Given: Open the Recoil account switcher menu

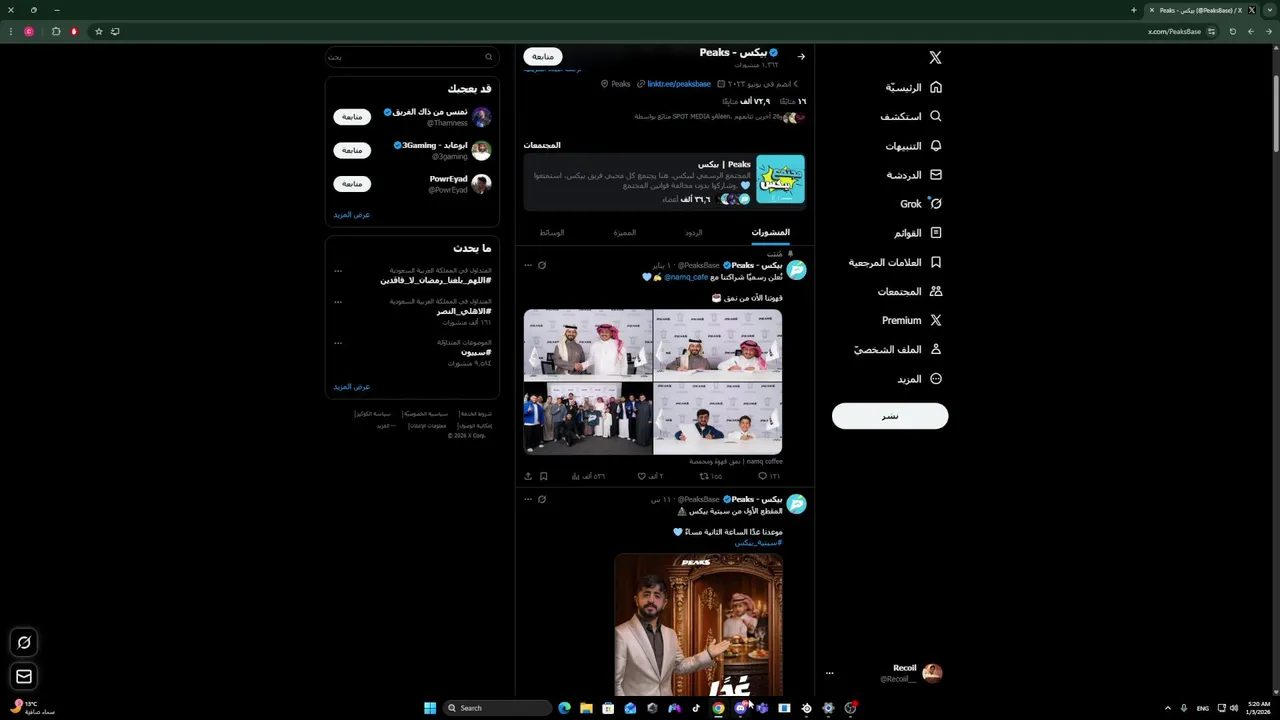Looking at the screenshot, I should (886, 673).
